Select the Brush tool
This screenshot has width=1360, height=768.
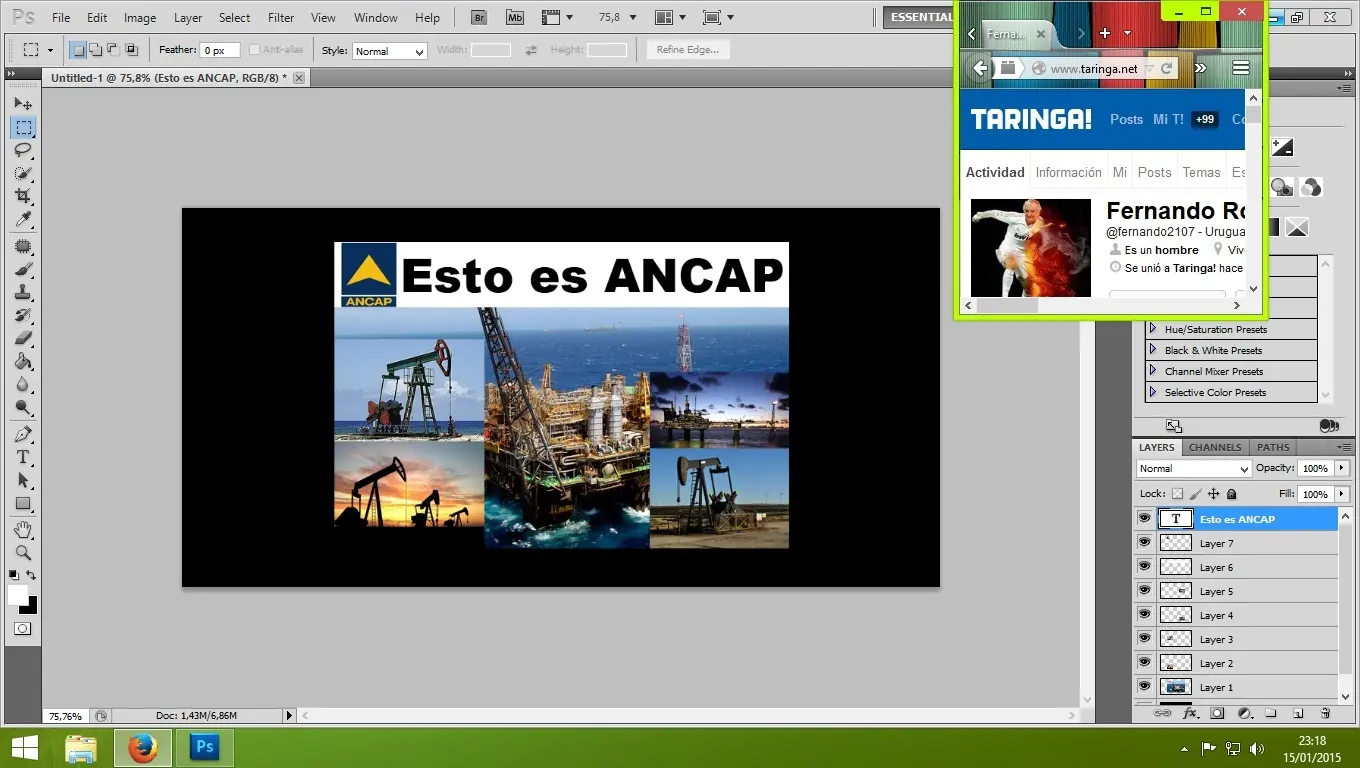(23, 269)
